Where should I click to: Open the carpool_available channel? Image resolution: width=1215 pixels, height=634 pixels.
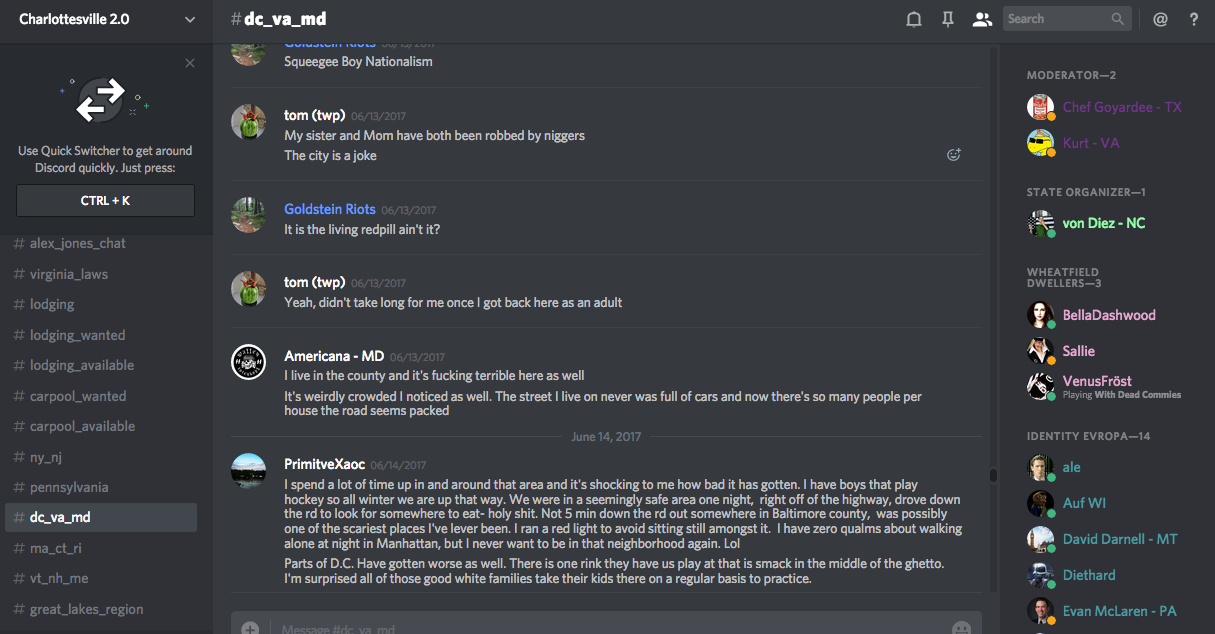click(x=82, y=426)
